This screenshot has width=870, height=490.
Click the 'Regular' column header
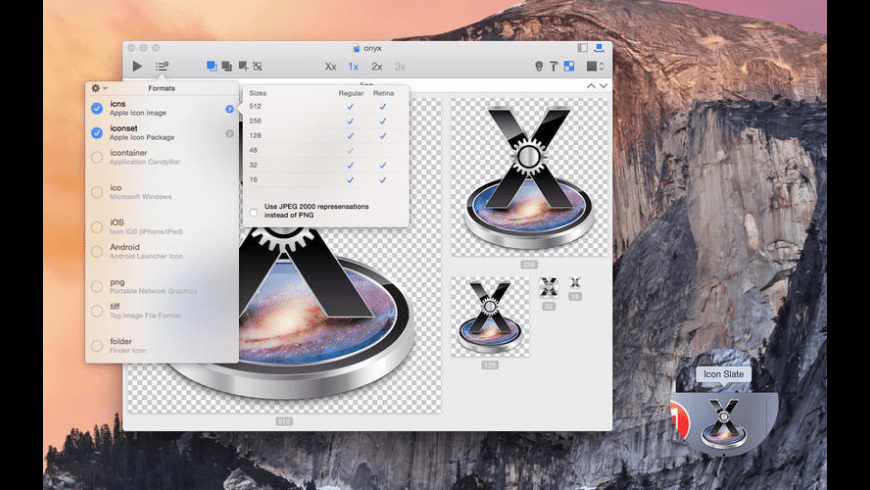(x=351, y=93)
